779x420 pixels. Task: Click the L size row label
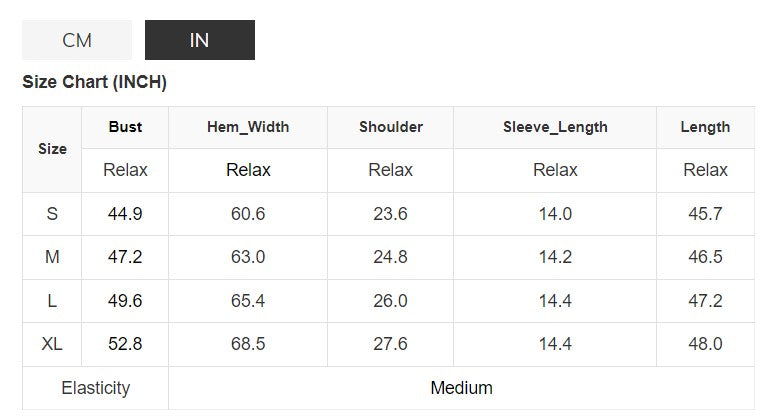(x=52, y=301)
